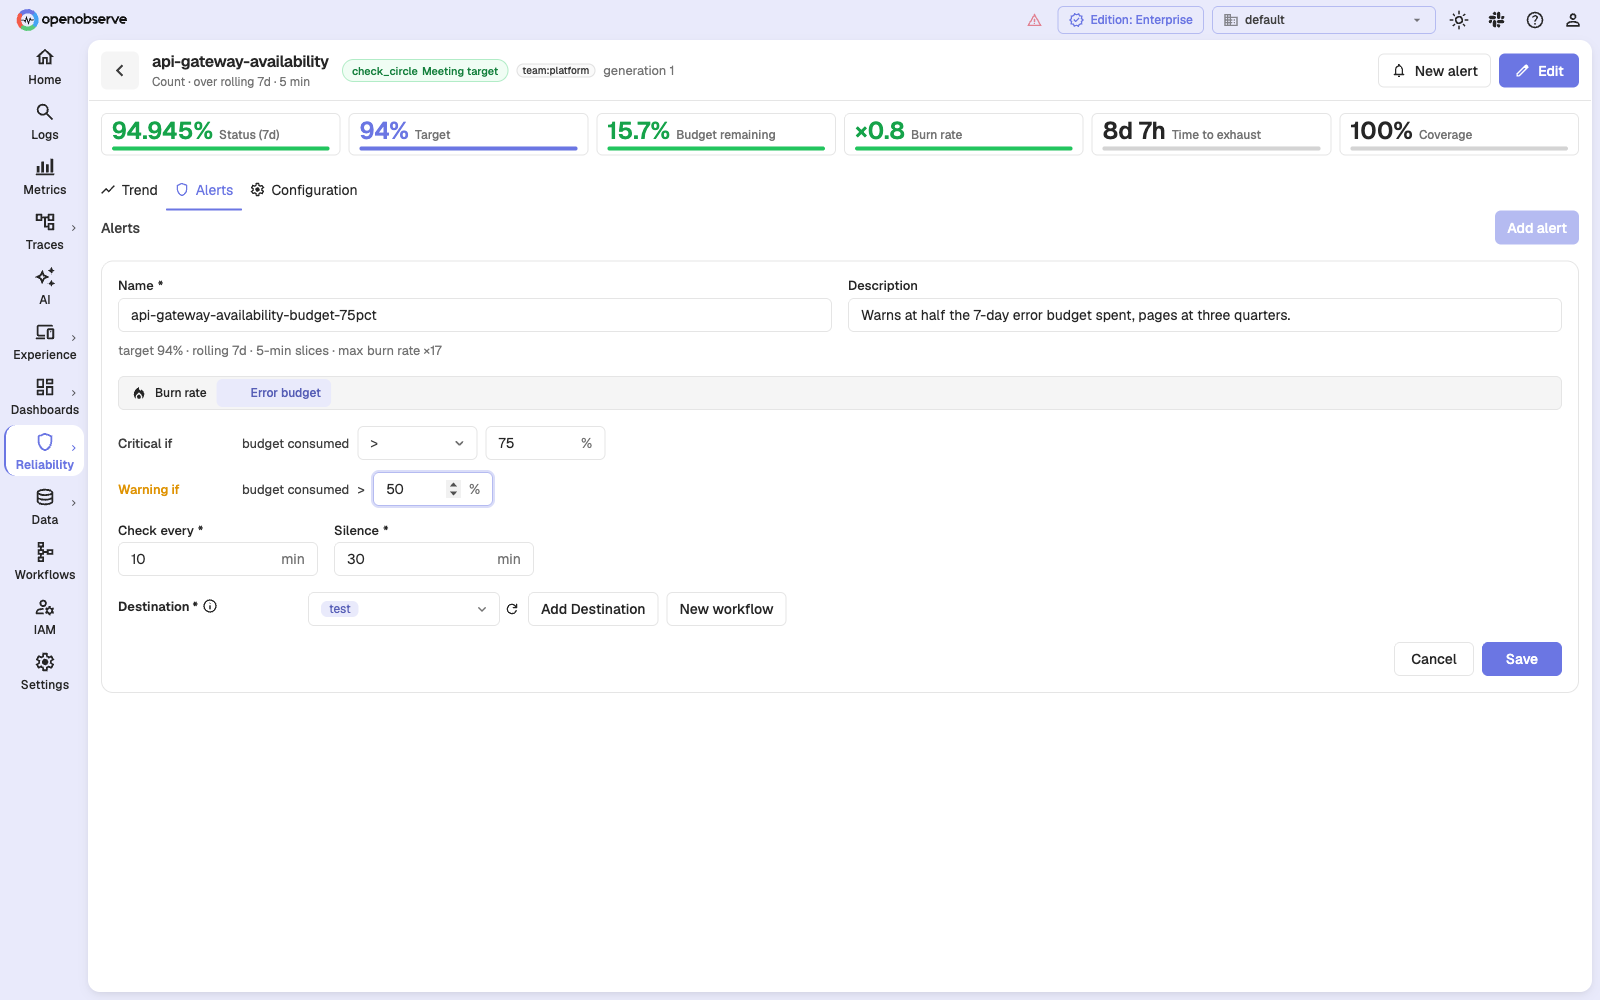Viewport: 1600px width, 1000px height.
Task: Focus the critical threshold 75 field
Action: 545,443
